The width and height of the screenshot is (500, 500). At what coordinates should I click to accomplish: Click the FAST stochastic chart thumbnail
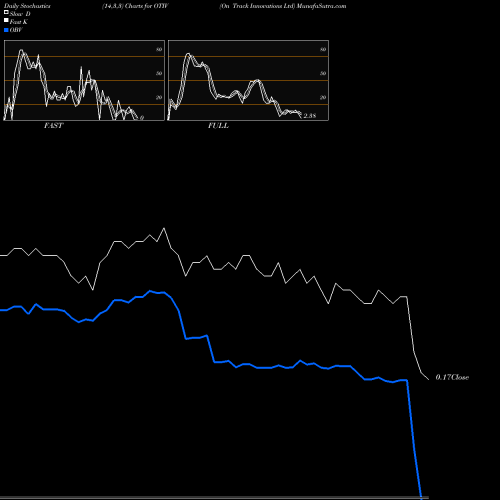tap(84, 80)
